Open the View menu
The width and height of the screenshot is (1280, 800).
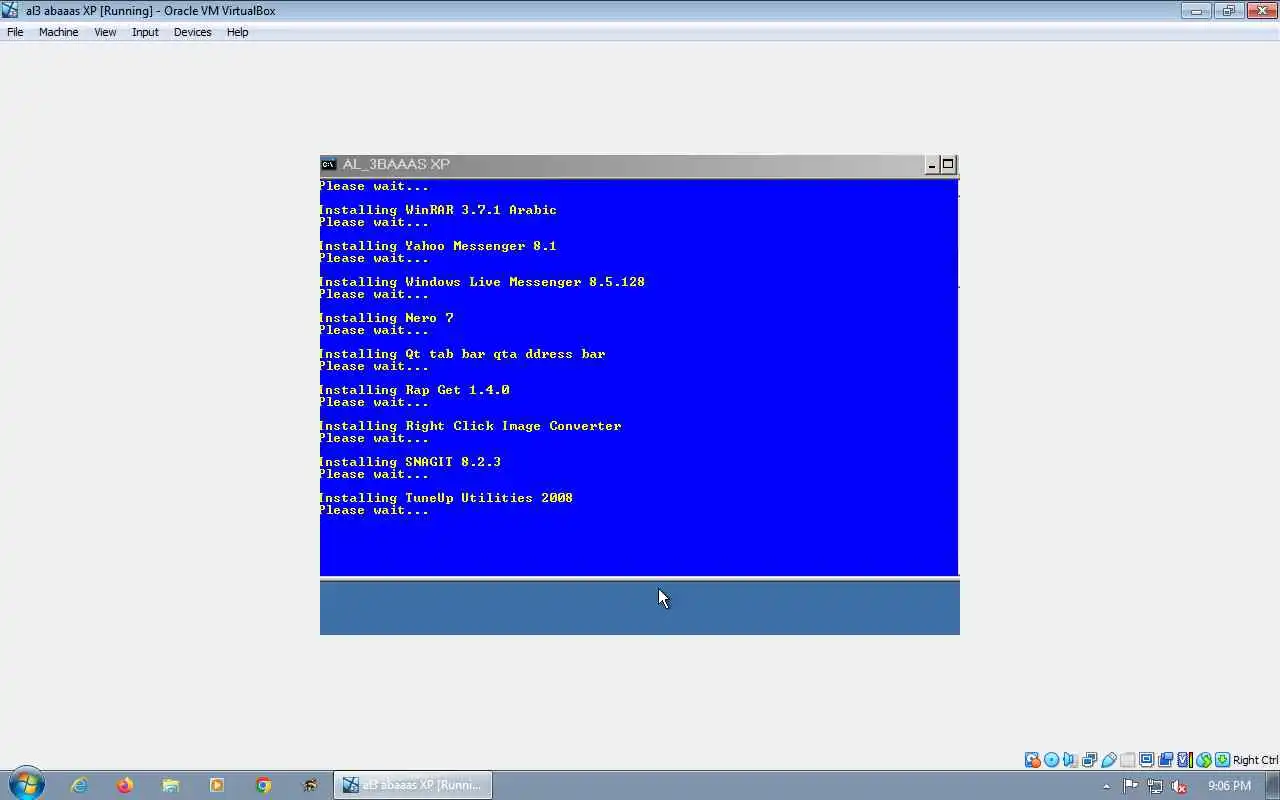[105, 32]
